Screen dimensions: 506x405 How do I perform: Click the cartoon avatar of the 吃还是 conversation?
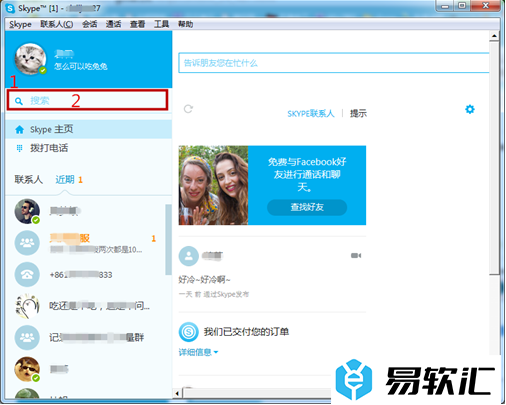click(27, 306)
